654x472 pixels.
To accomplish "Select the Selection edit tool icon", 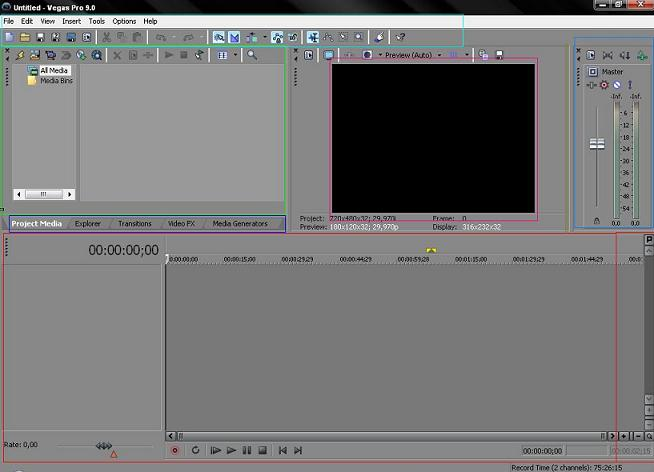I will pos(343,37).
